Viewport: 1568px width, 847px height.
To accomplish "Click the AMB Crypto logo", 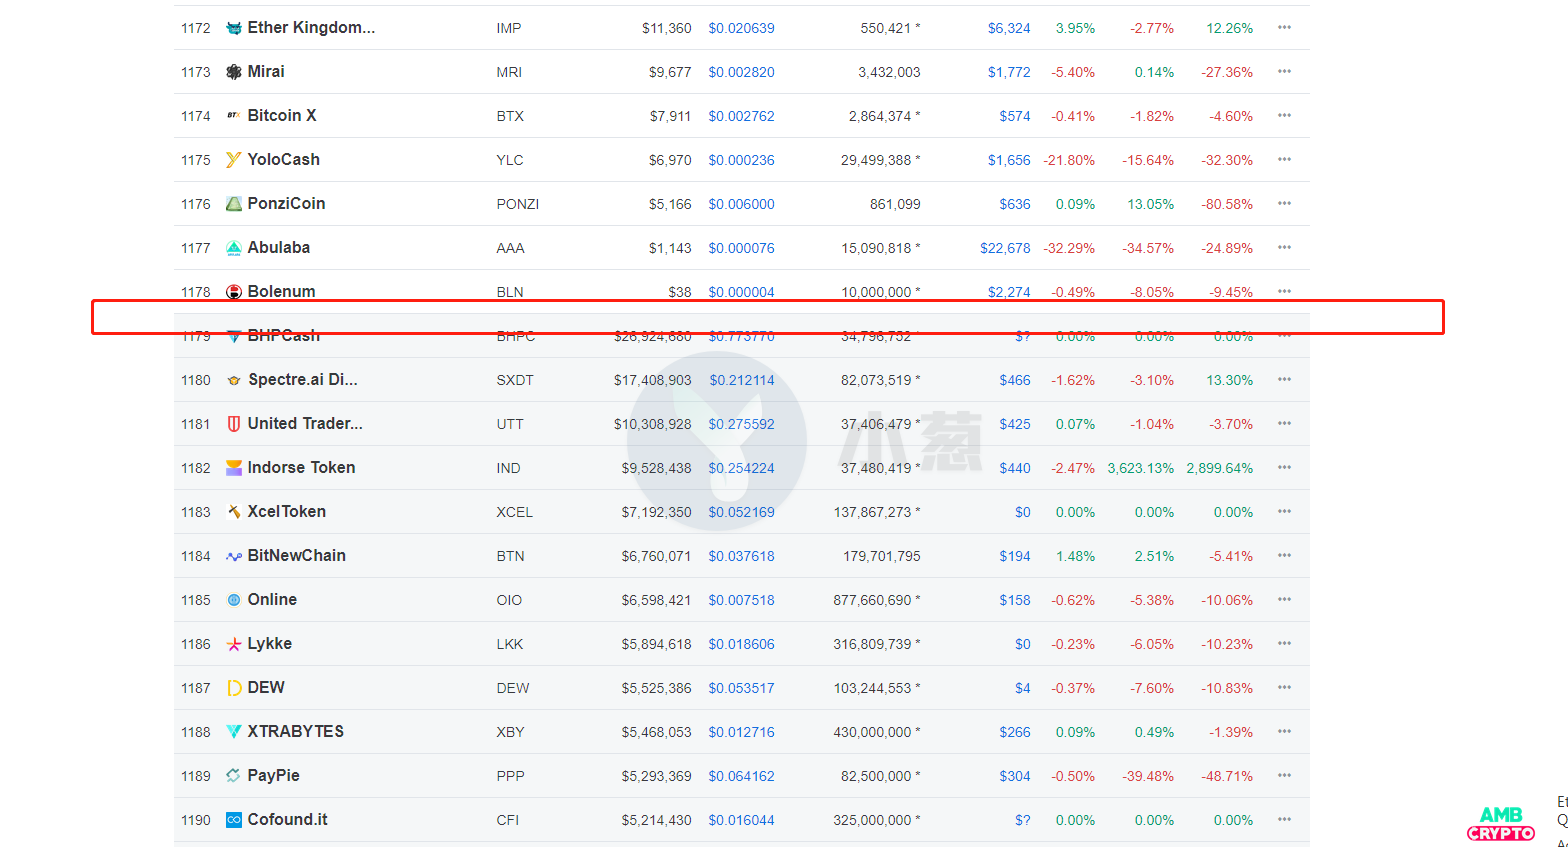I will pos(1501,823).
